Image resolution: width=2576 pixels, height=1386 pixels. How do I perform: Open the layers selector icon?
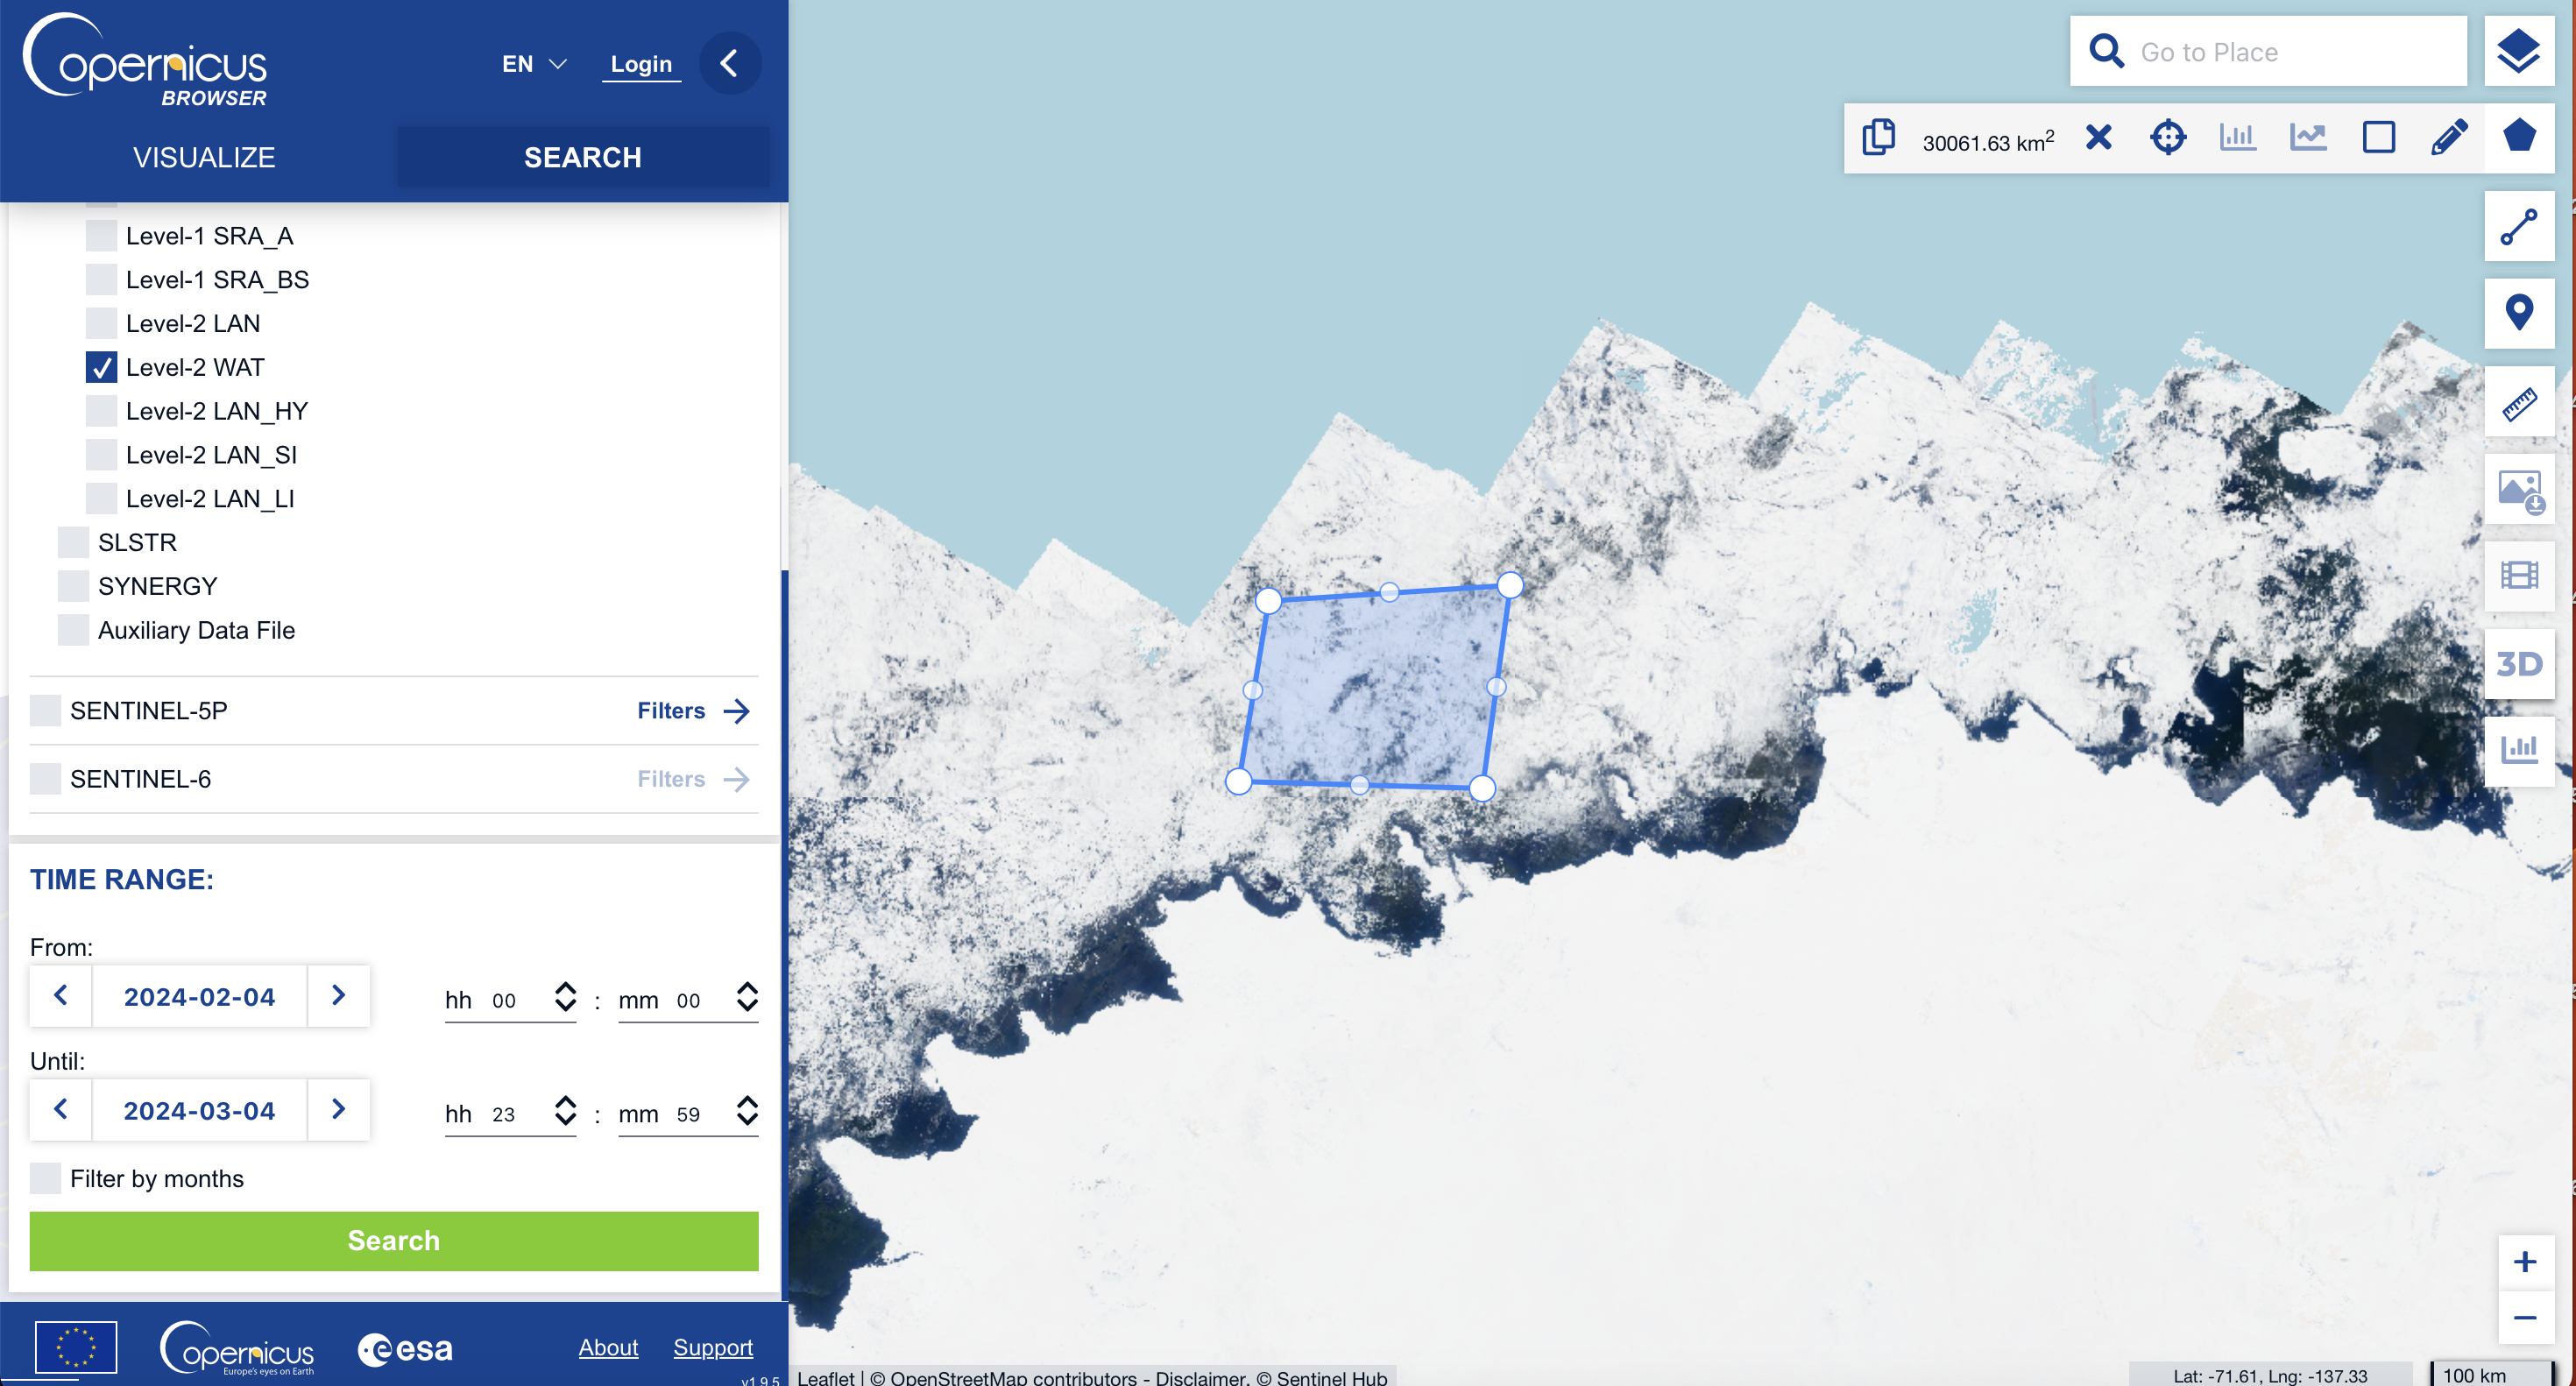(2518, 52)
